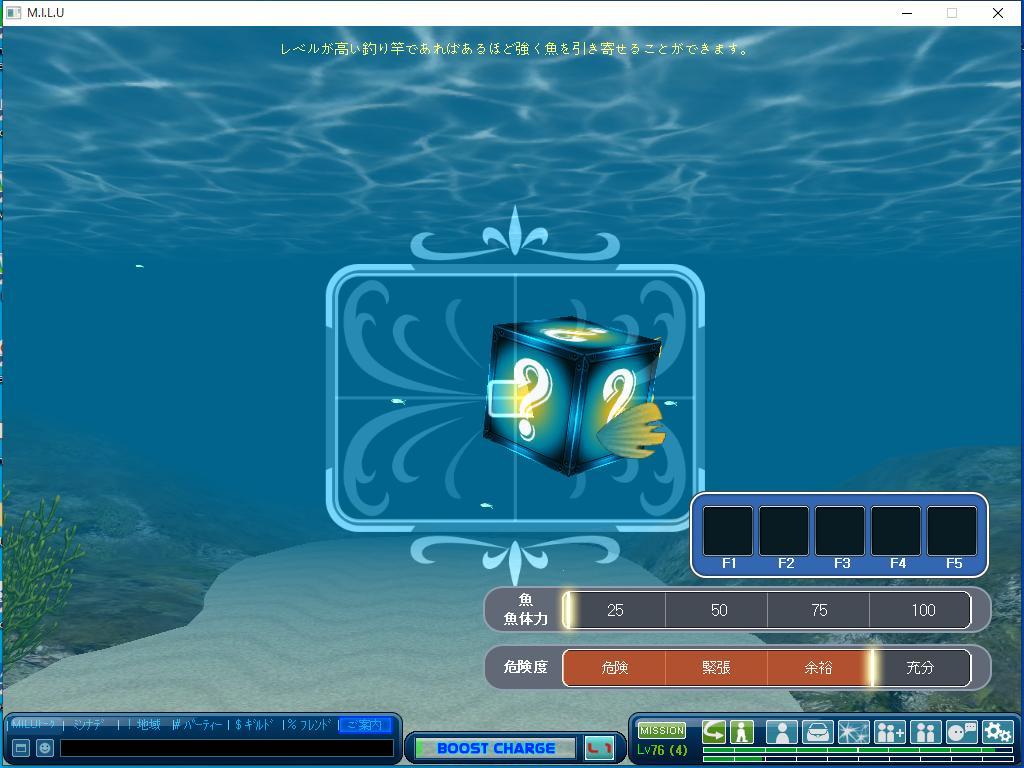Open the two-person party icon
Image resolution: width=1024 pixels, height=768 pixels.
925,732
